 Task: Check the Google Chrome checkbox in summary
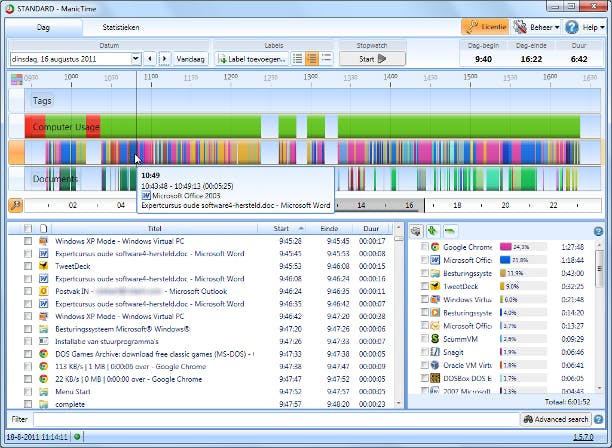click(425, 246)
